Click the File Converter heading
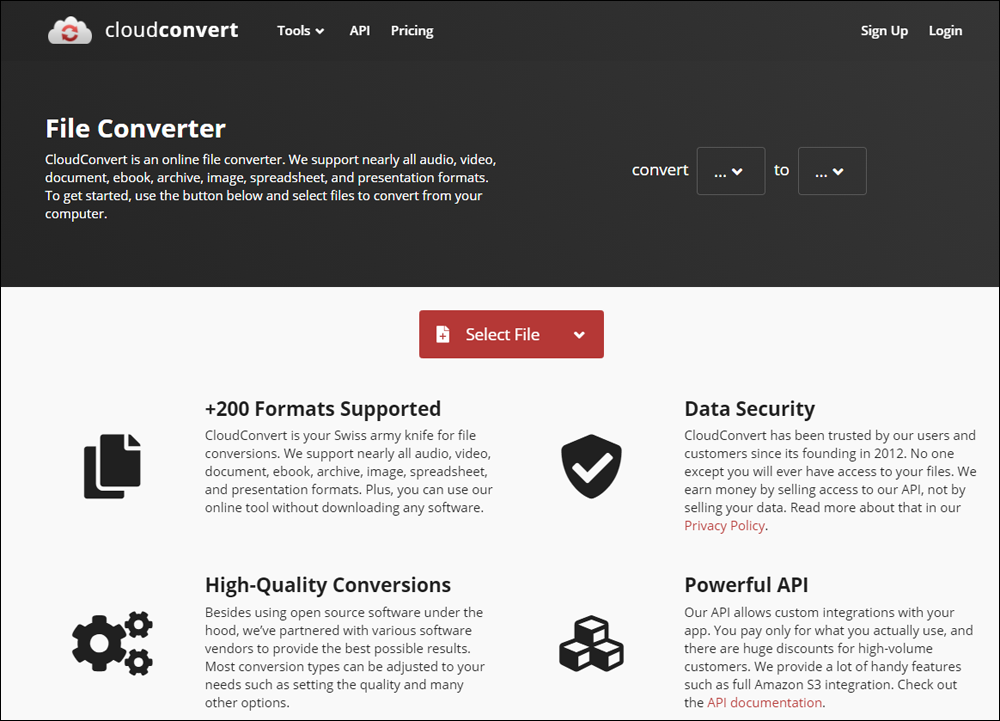 click(x=135, y=129)
